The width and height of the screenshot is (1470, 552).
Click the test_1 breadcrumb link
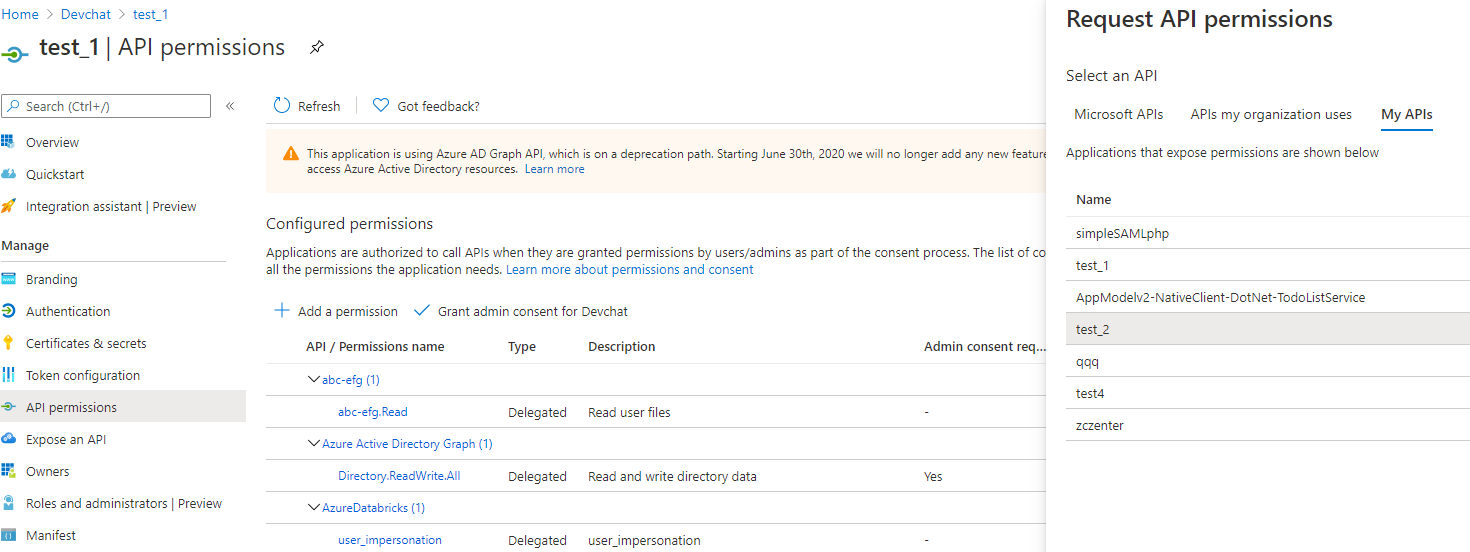151,14
